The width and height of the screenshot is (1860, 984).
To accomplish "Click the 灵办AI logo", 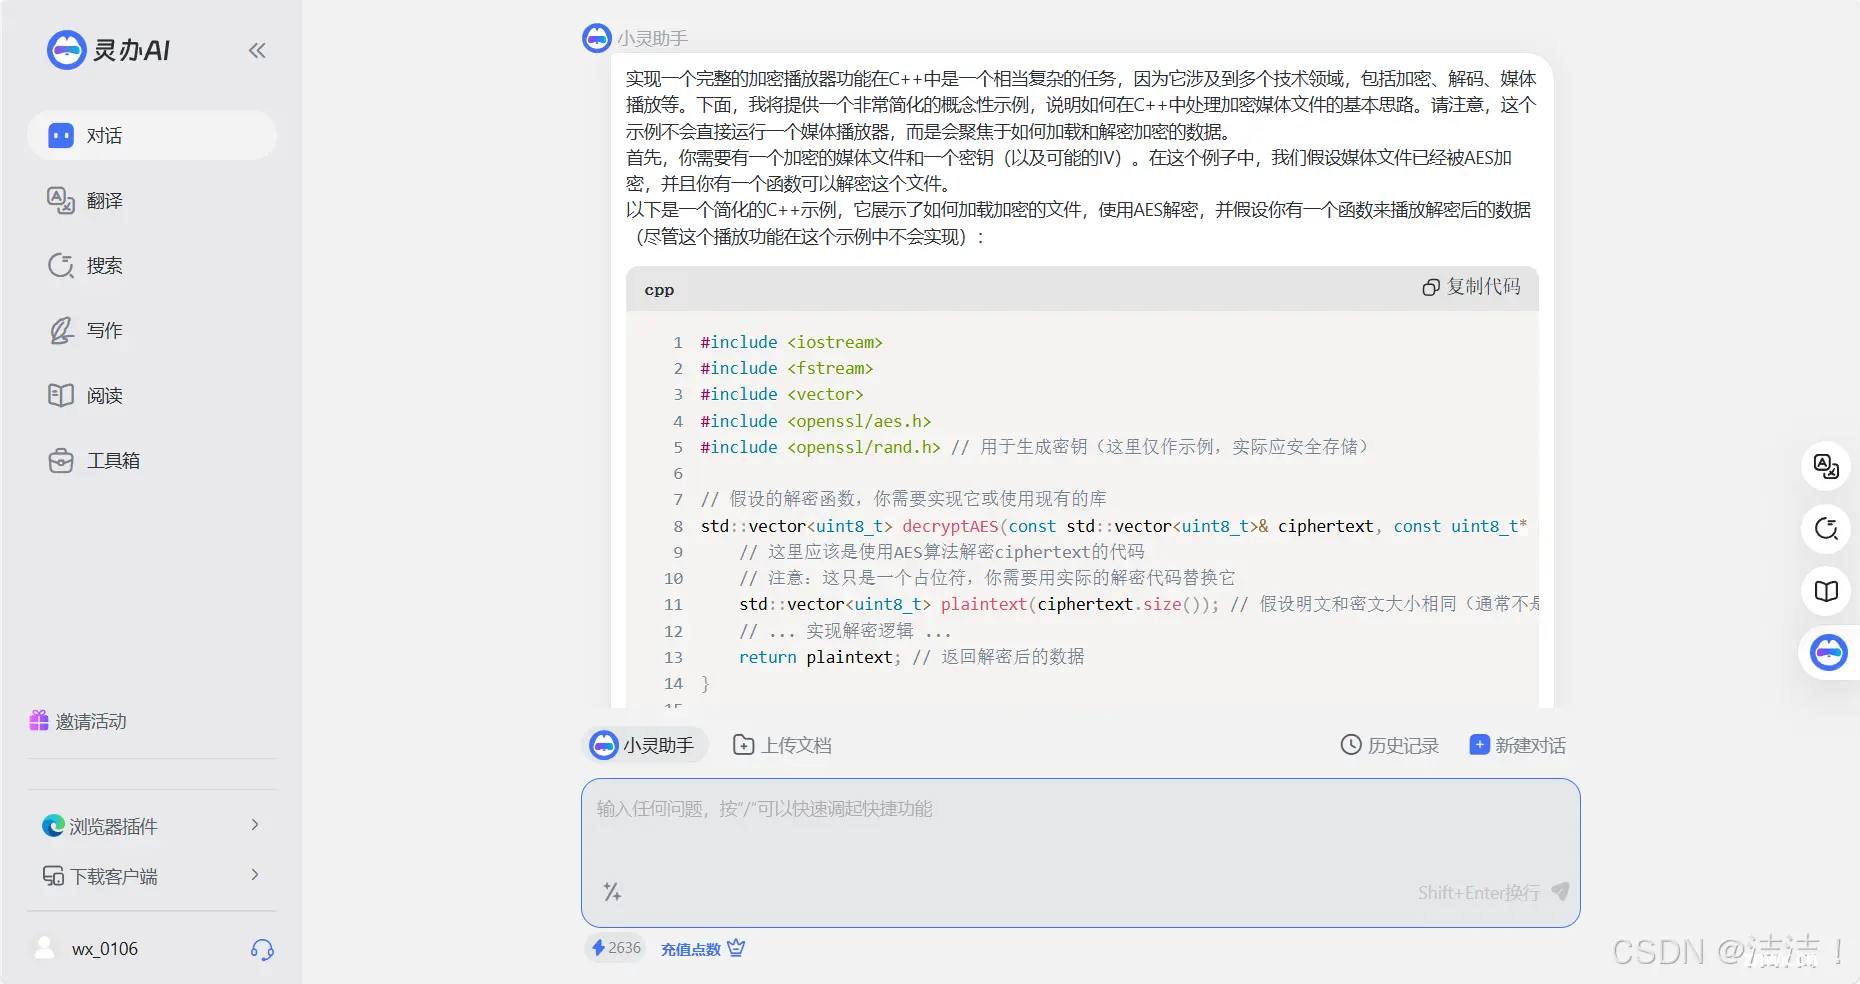I will click(108, 50).
